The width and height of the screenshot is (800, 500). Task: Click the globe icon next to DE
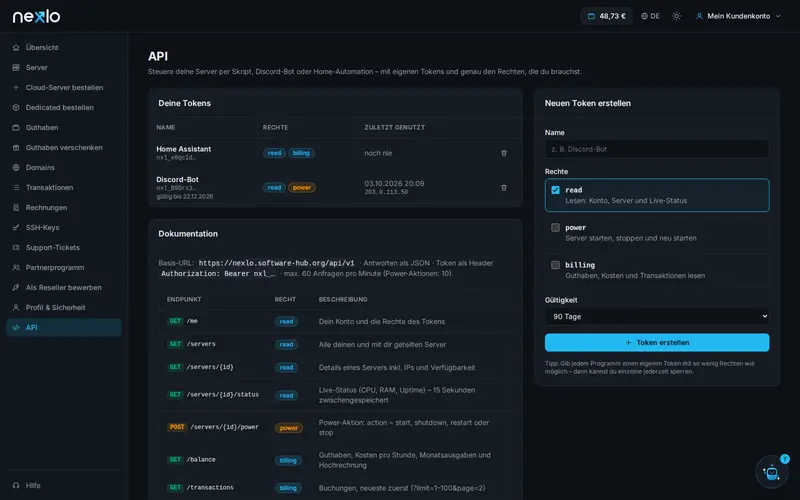coord(644,16)
